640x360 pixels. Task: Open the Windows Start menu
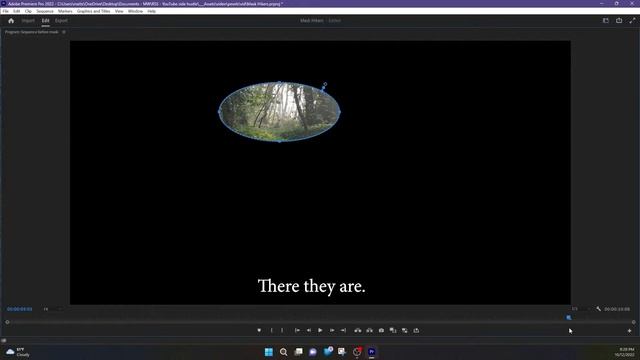pyautogui.click(x=269, y=352)
